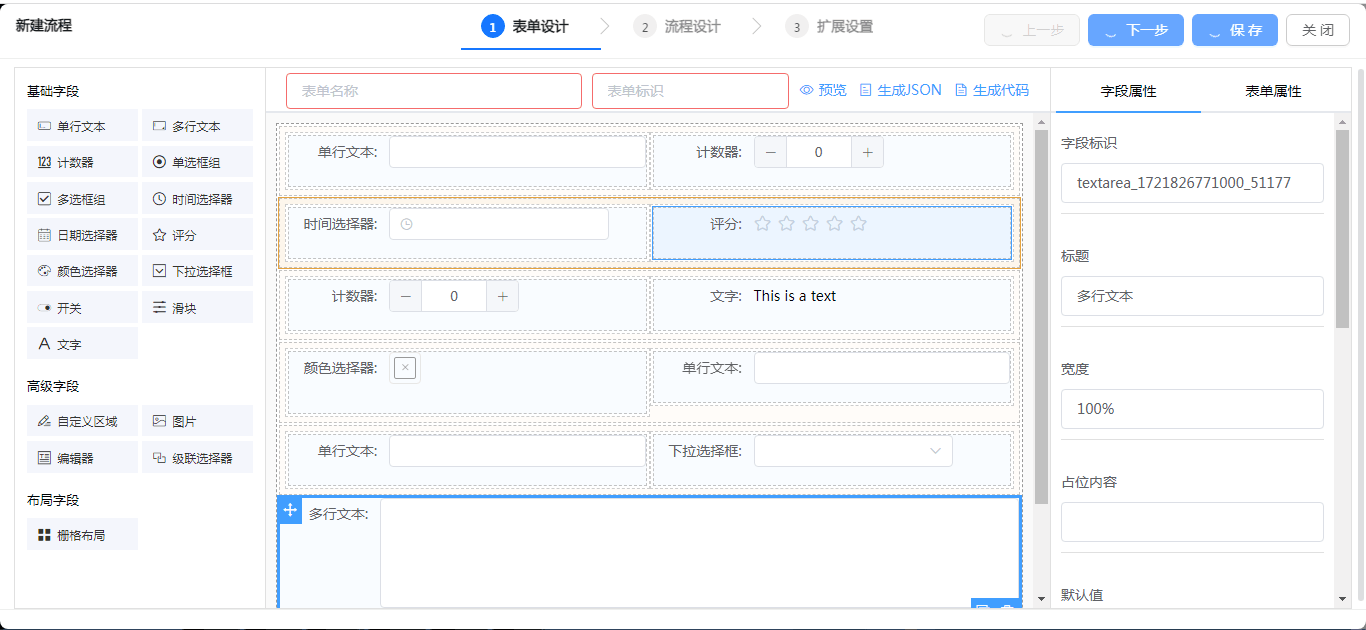Add the 开关 switch component
The image size is (1366, 630).
pos(83,308)
